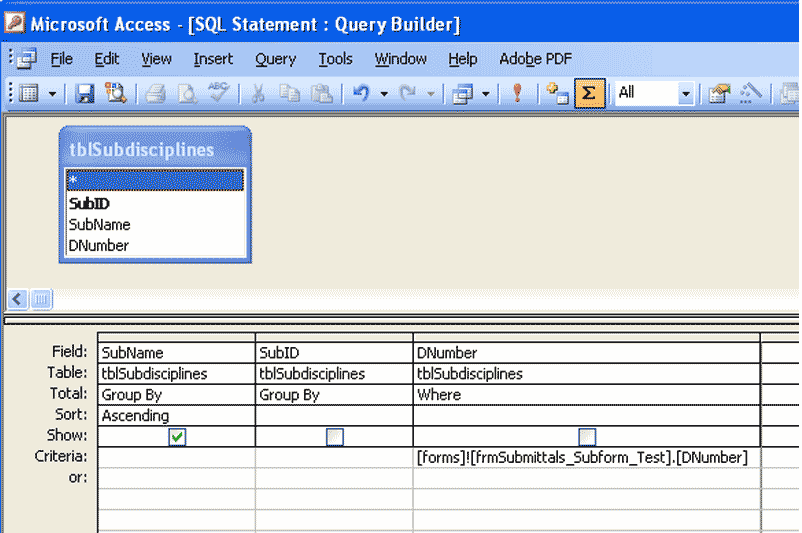Open the Adobe PDF menu
The height and width of the screenshot is (533, 802).
(535, 59)
